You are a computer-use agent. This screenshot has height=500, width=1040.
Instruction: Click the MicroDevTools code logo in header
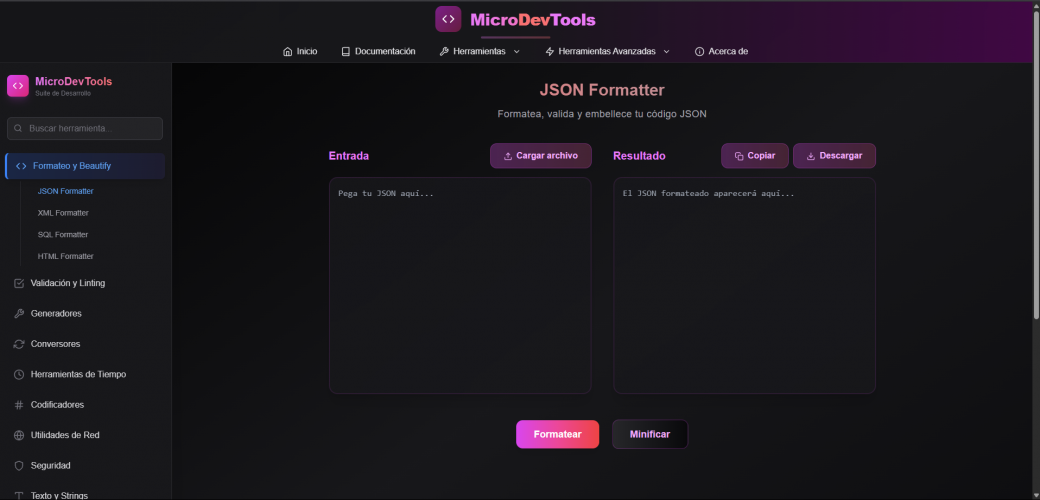click(x=448, y=19)
